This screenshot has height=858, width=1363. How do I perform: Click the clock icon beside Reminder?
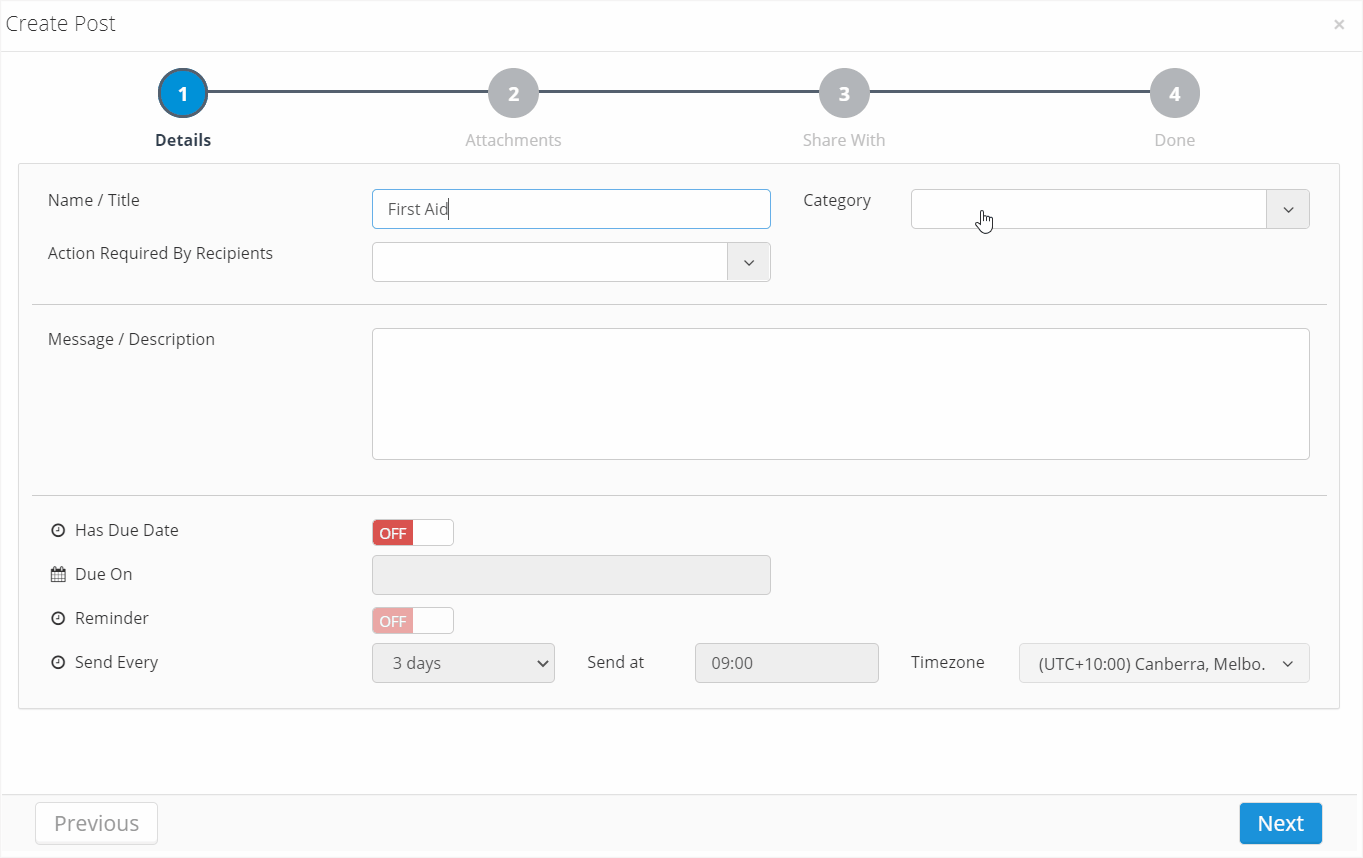58,619
